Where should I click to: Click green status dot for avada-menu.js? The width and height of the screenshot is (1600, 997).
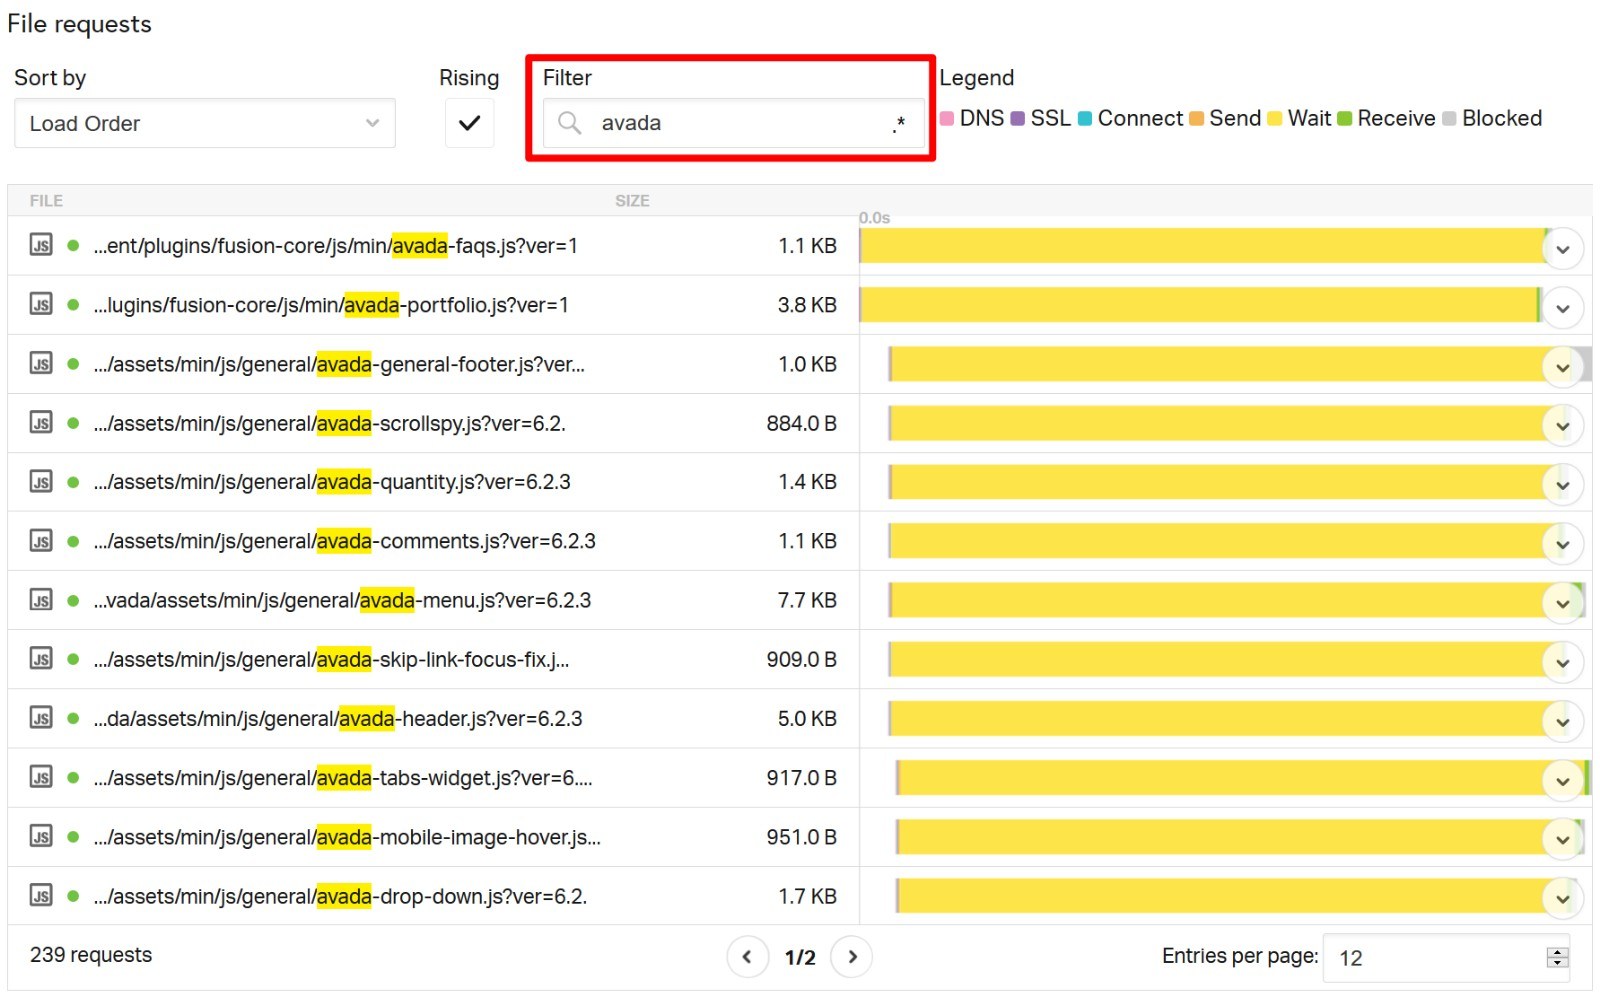[73, 600]
